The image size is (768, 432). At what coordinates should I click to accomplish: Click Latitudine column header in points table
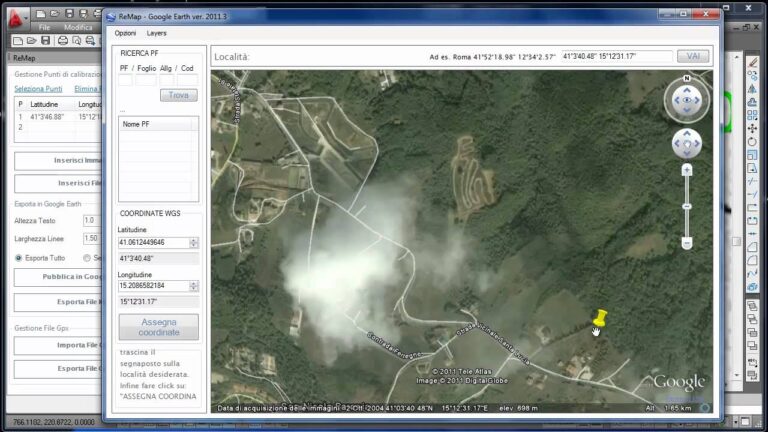(44, 104)
